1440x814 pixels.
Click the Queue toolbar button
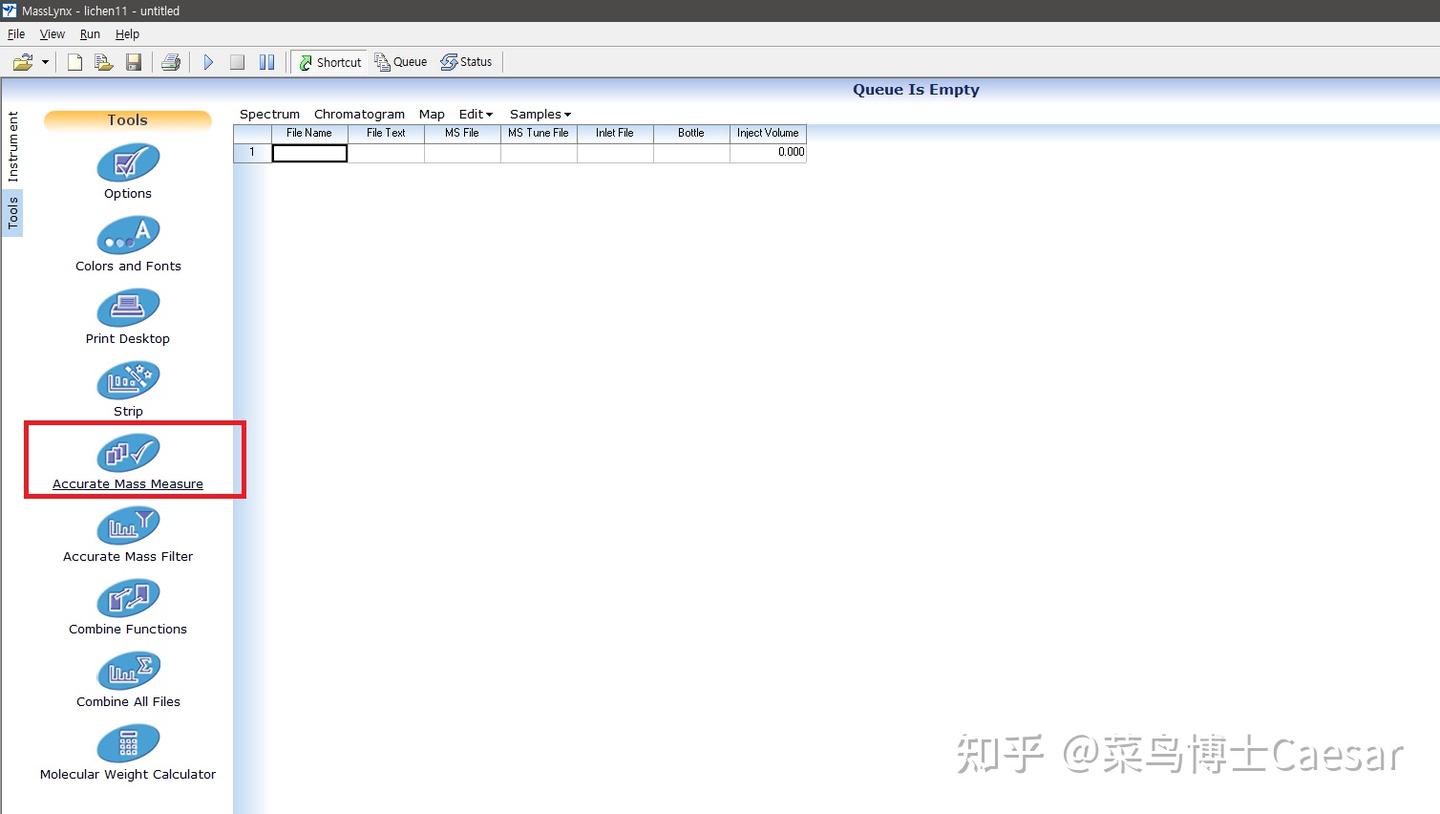click(x=399, y=61)
